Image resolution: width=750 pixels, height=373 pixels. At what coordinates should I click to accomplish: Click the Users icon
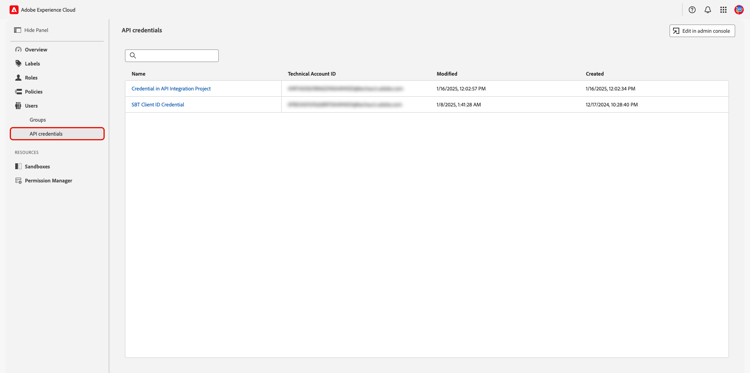click(x=18, y=106)
